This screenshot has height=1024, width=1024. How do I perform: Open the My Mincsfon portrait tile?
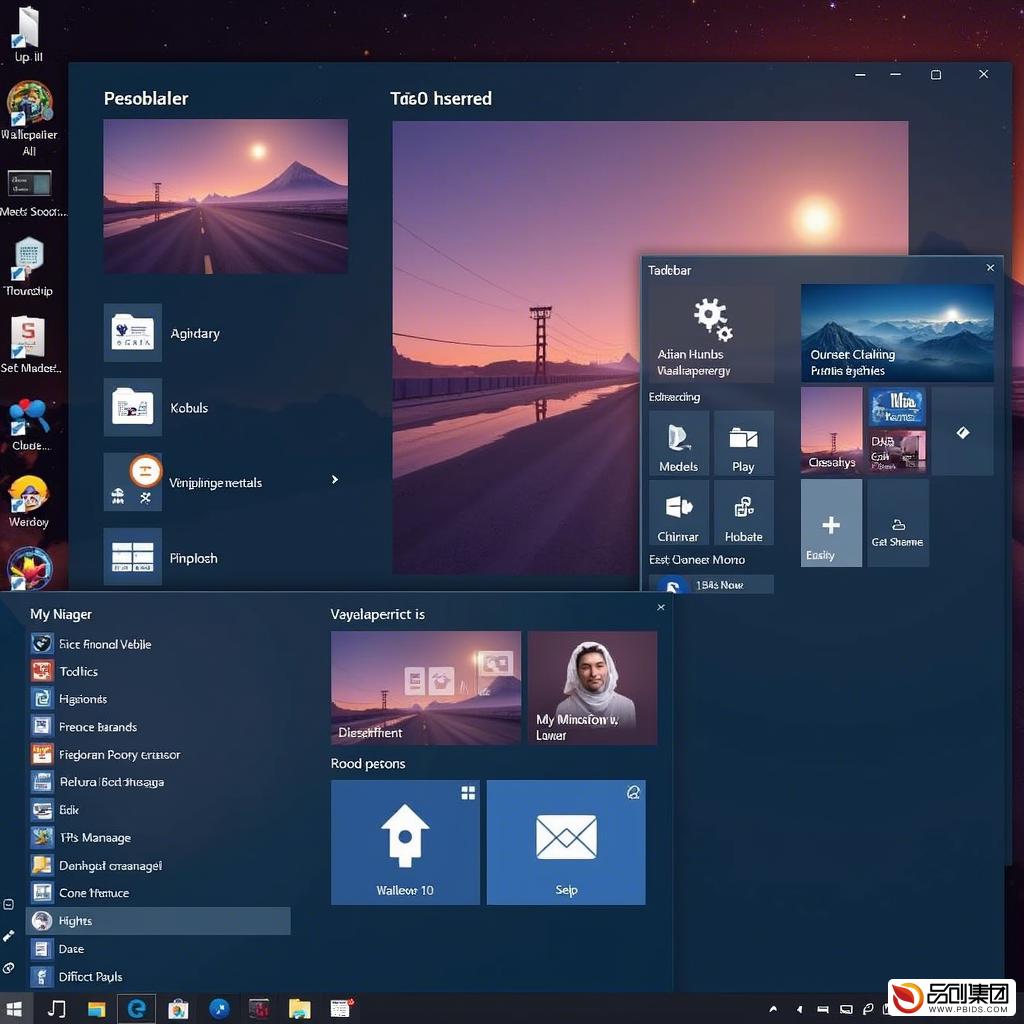click(x=592, y=688)
